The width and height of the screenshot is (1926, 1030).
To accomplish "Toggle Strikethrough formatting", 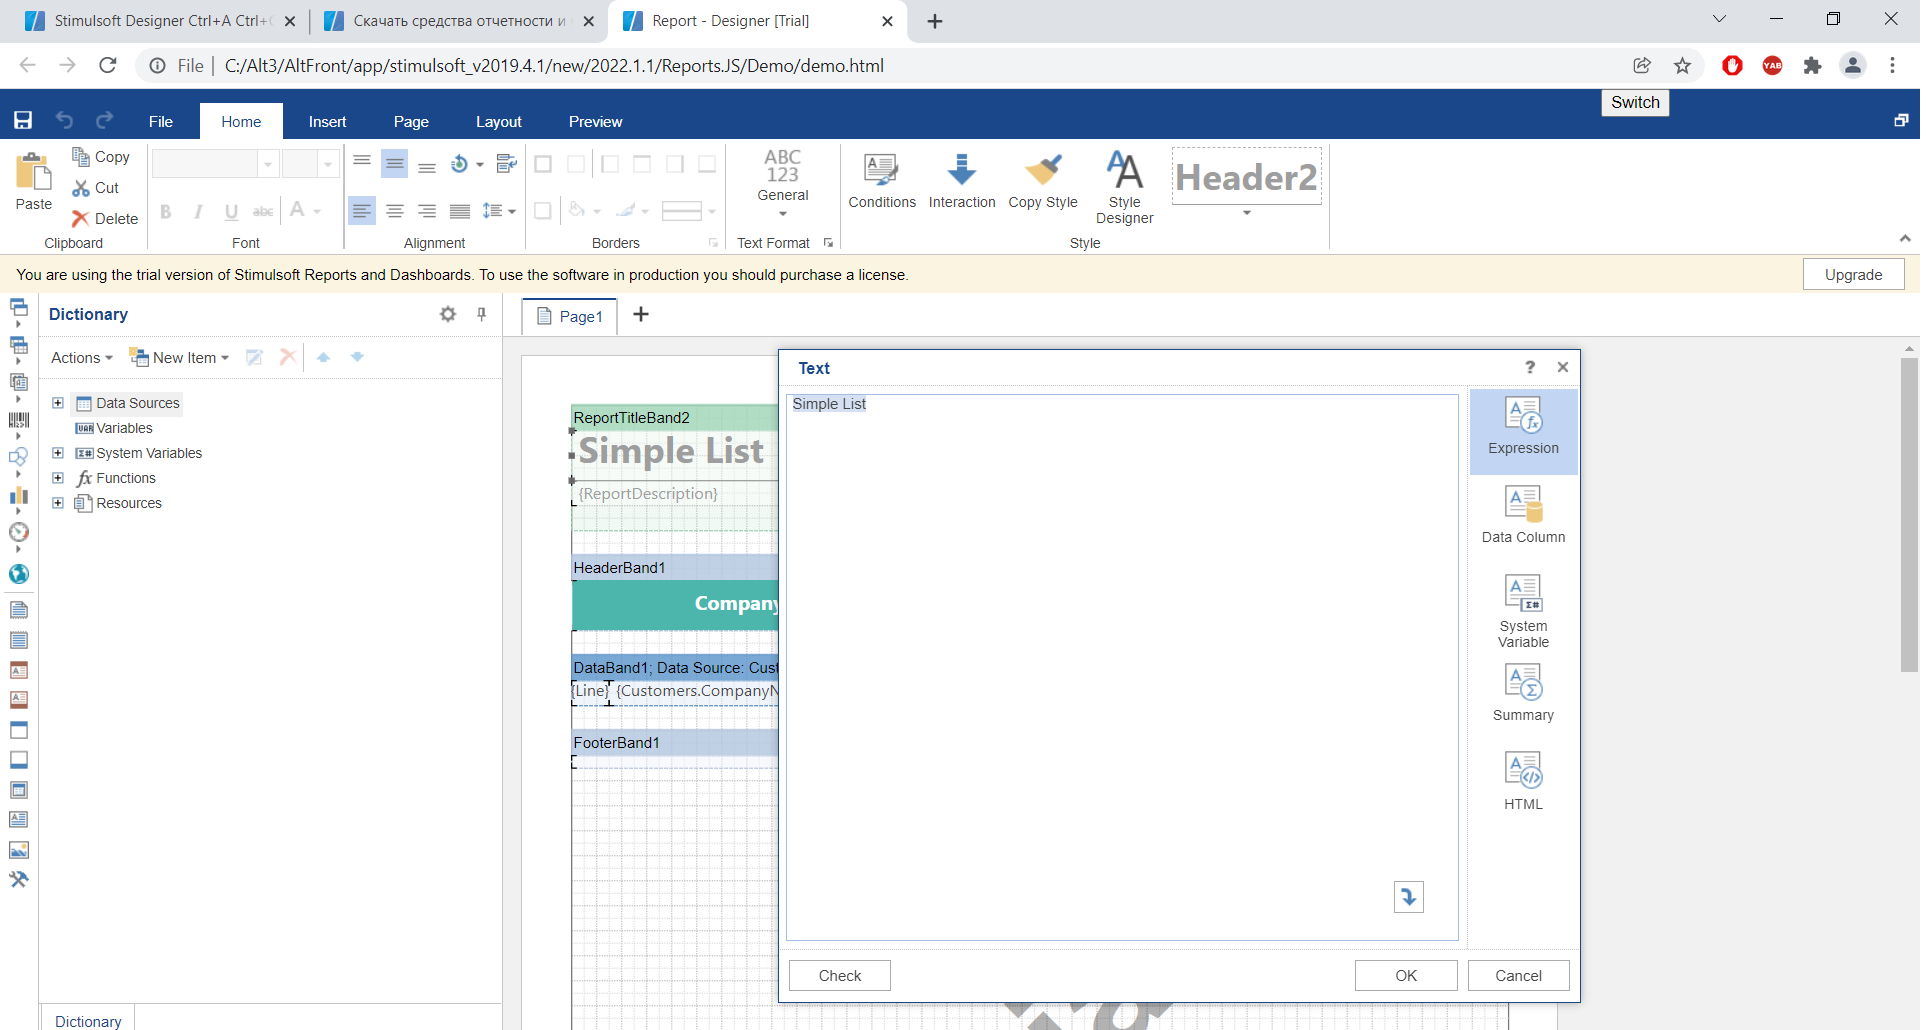I will pos(263,211).
